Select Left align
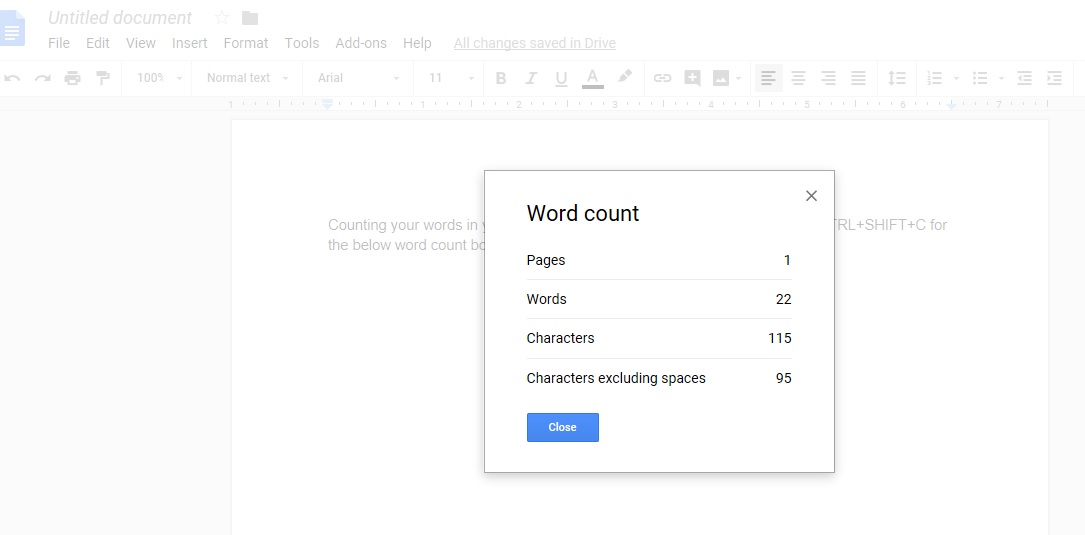 [768, 78]
